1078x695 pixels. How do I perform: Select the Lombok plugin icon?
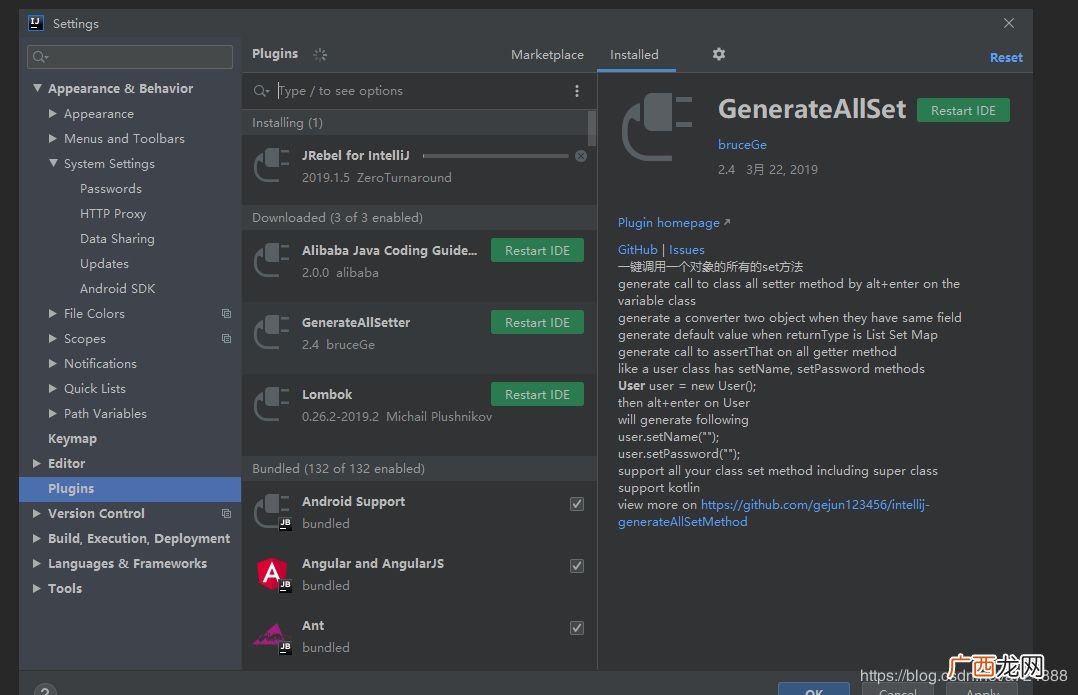point(272,405)
